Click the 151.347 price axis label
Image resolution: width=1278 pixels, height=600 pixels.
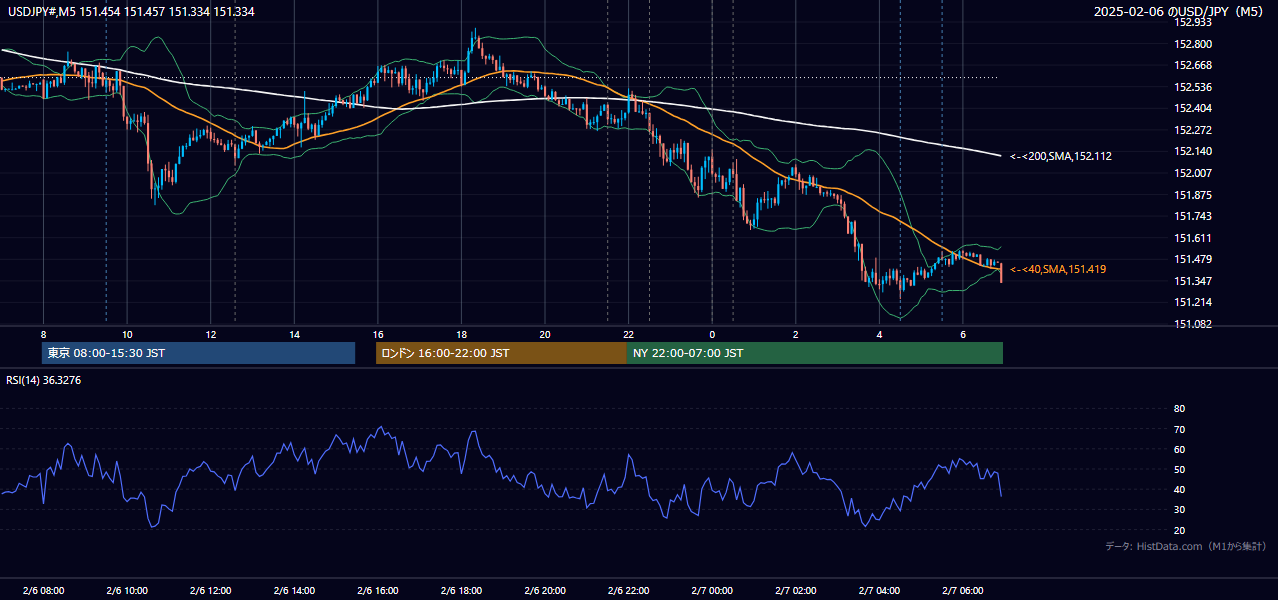(1193, 281)
